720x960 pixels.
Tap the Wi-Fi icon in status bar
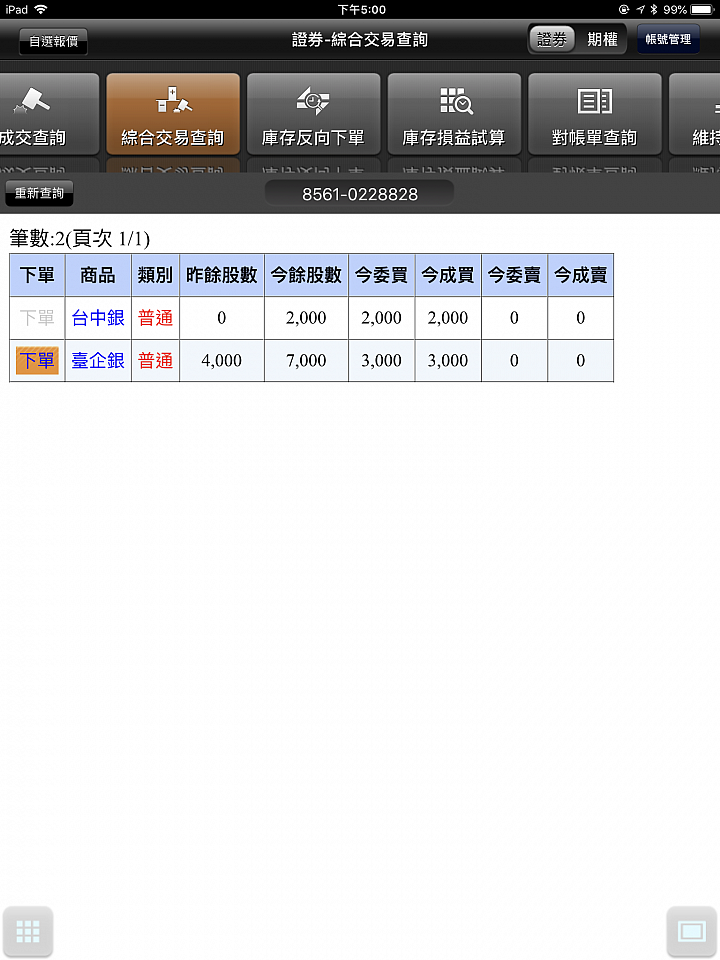(x=41, y=9)
